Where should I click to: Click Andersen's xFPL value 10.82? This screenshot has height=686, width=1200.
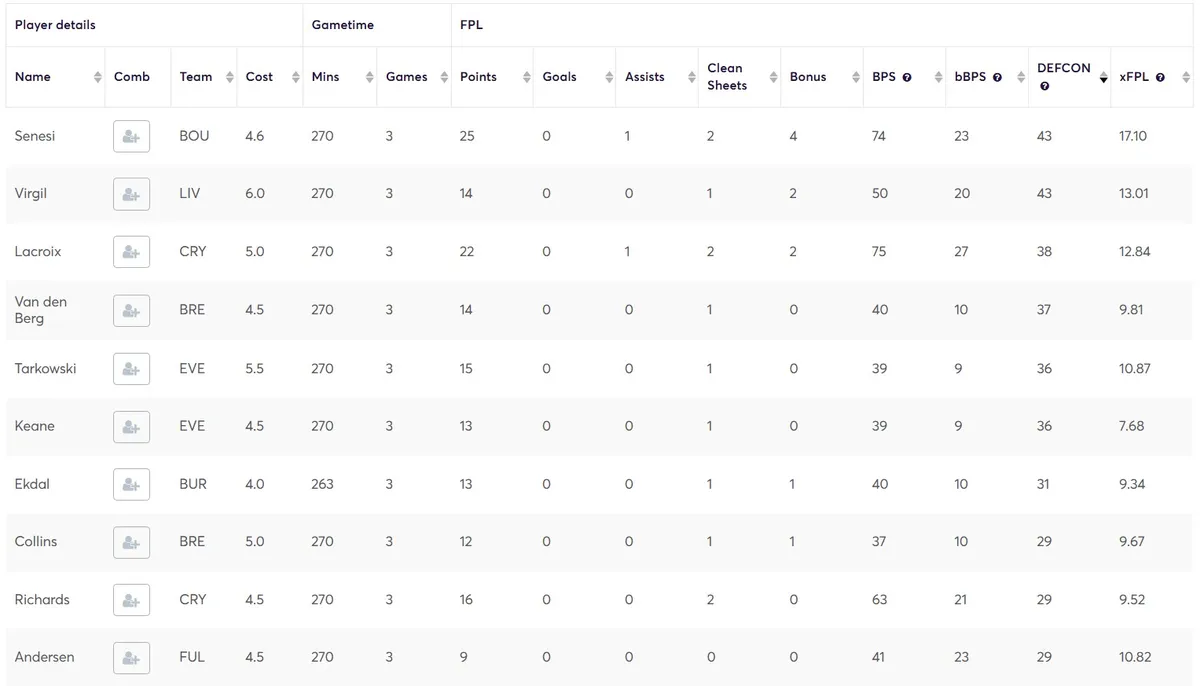pyautogui.click(x=1135, y=658)
